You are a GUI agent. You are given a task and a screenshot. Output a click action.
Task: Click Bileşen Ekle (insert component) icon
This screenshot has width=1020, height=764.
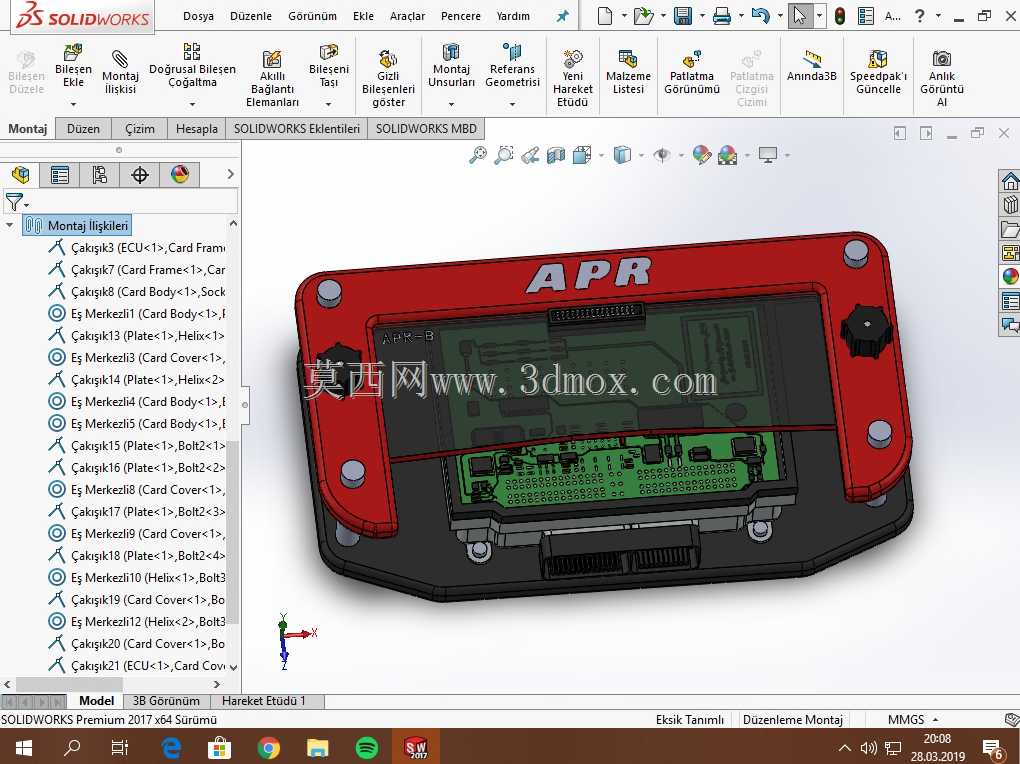(73, 51)
